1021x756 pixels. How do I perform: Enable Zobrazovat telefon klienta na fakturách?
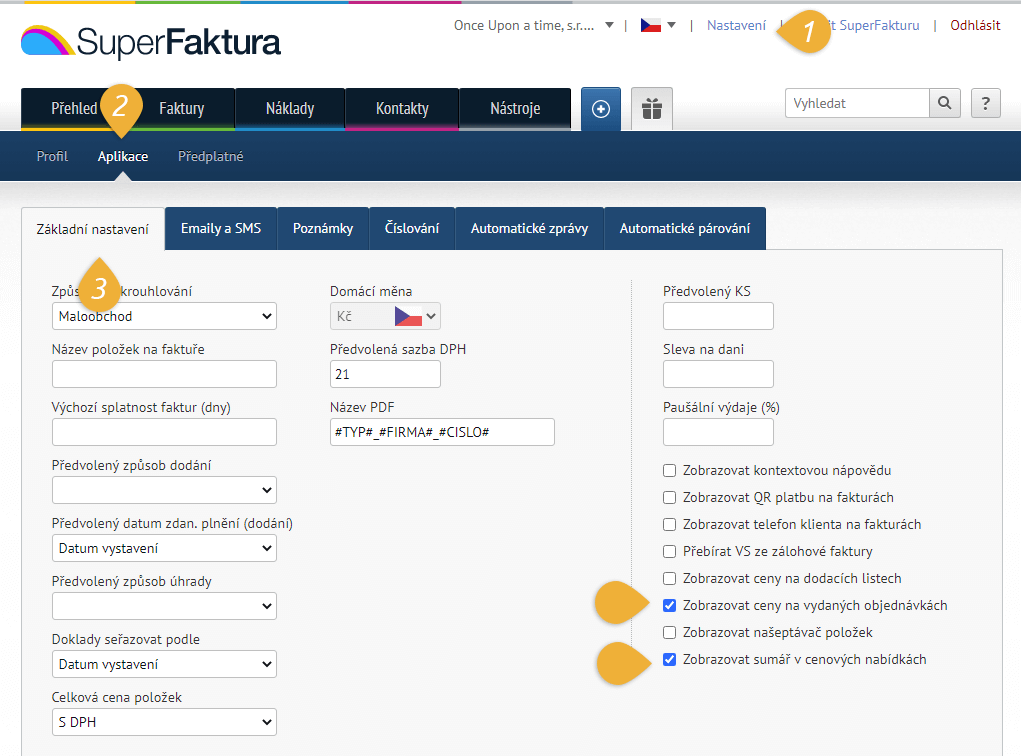pos(669,525)
